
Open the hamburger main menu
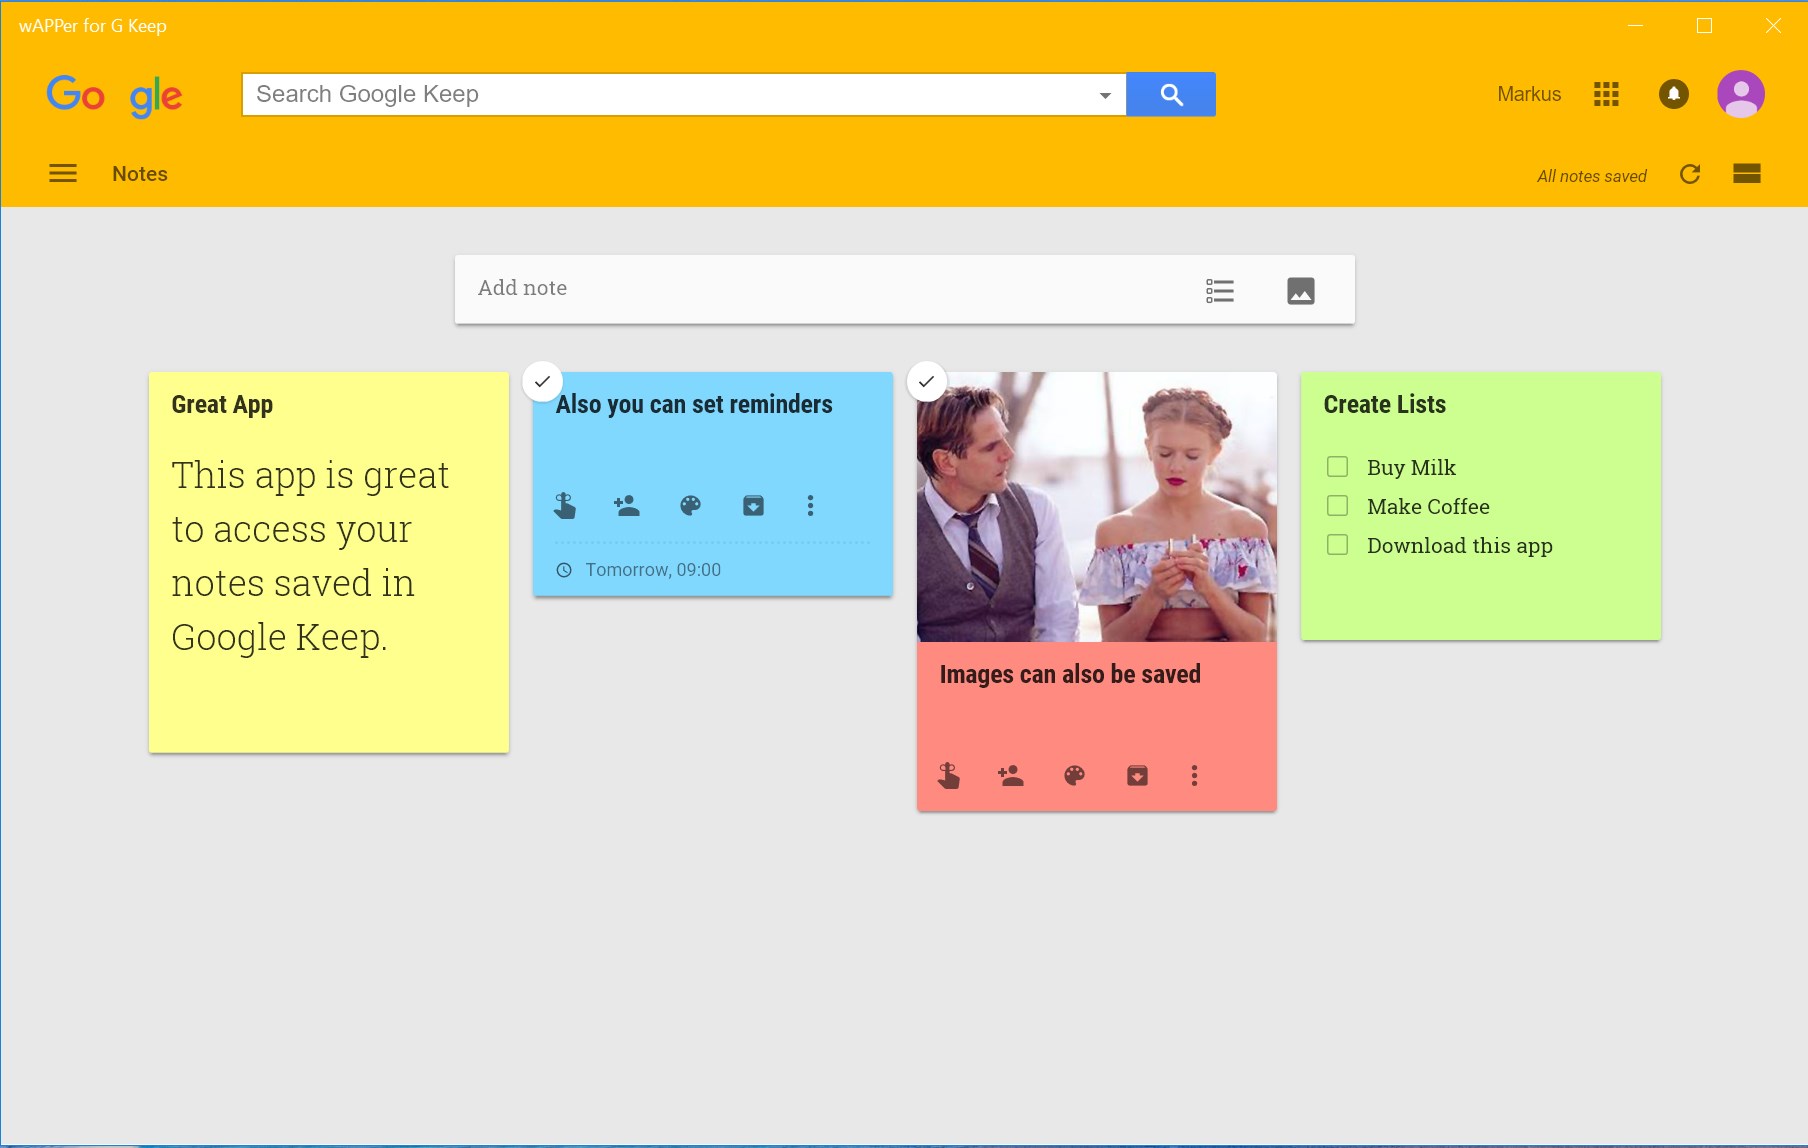[63, 174]
